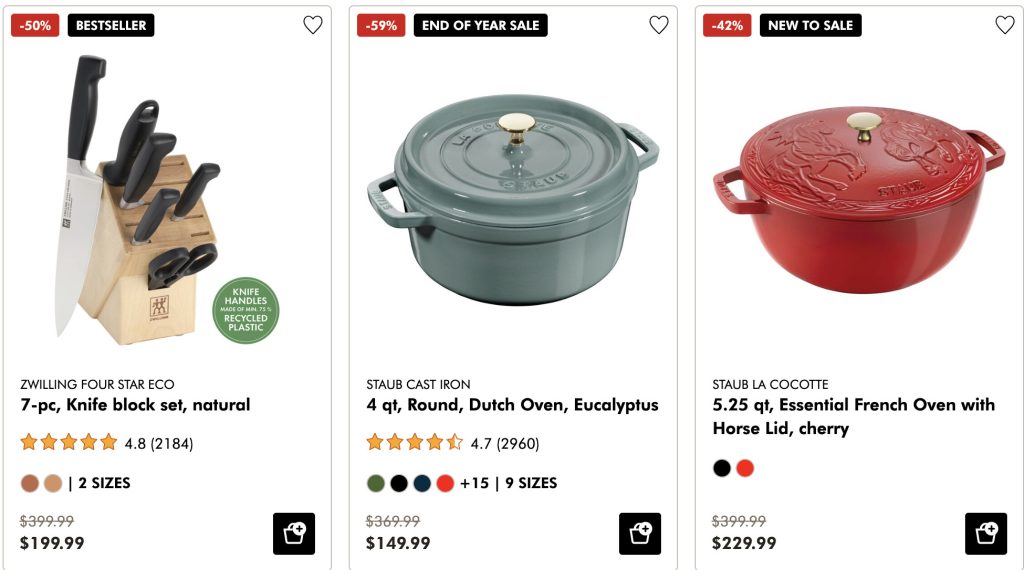Pick black color swatch for French Oven
This screenshot has width=1024, height=570.
click(722, 468)
